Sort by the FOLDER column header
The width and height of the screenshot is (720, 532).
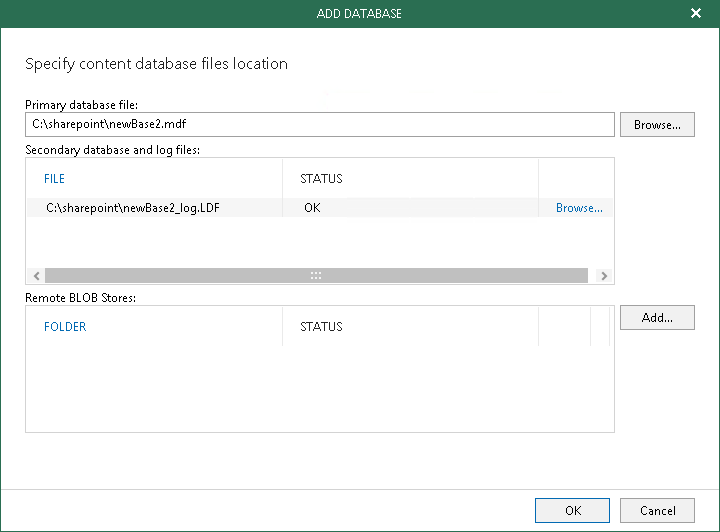tap(65, 327)
